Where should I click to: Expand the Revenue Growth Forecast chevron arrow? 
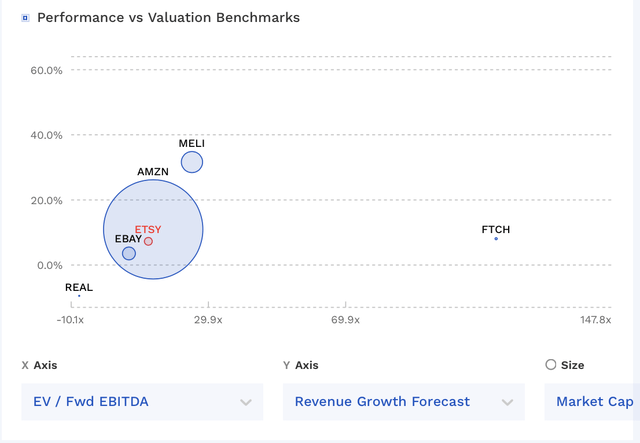507,402
